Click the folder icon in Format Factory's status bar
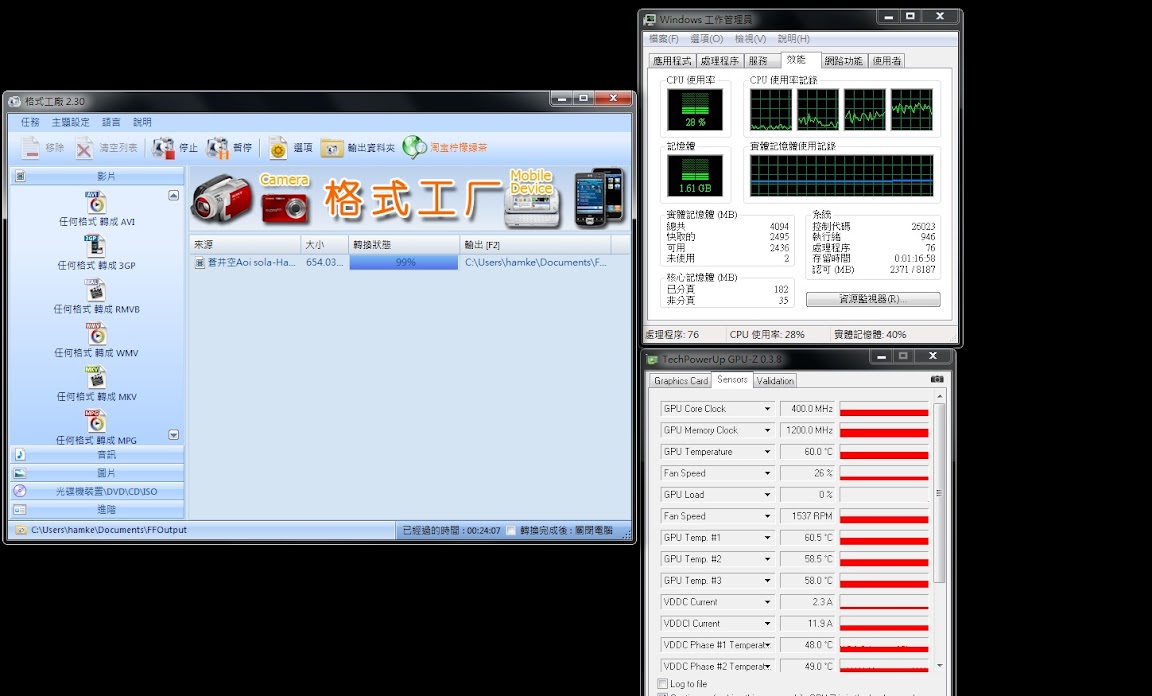This screenshot has width=1152, height=696. [21, 530]
